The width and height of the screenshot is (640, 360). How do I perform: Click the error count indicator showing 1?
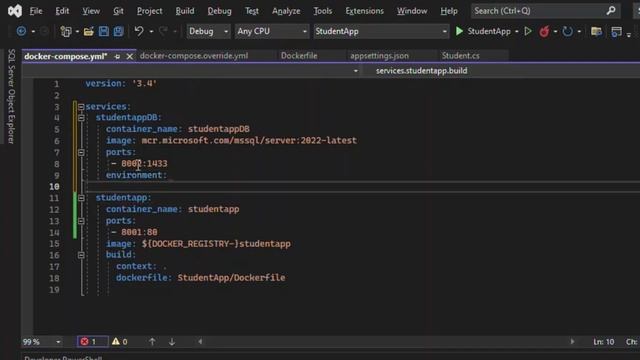pos(93,342)
